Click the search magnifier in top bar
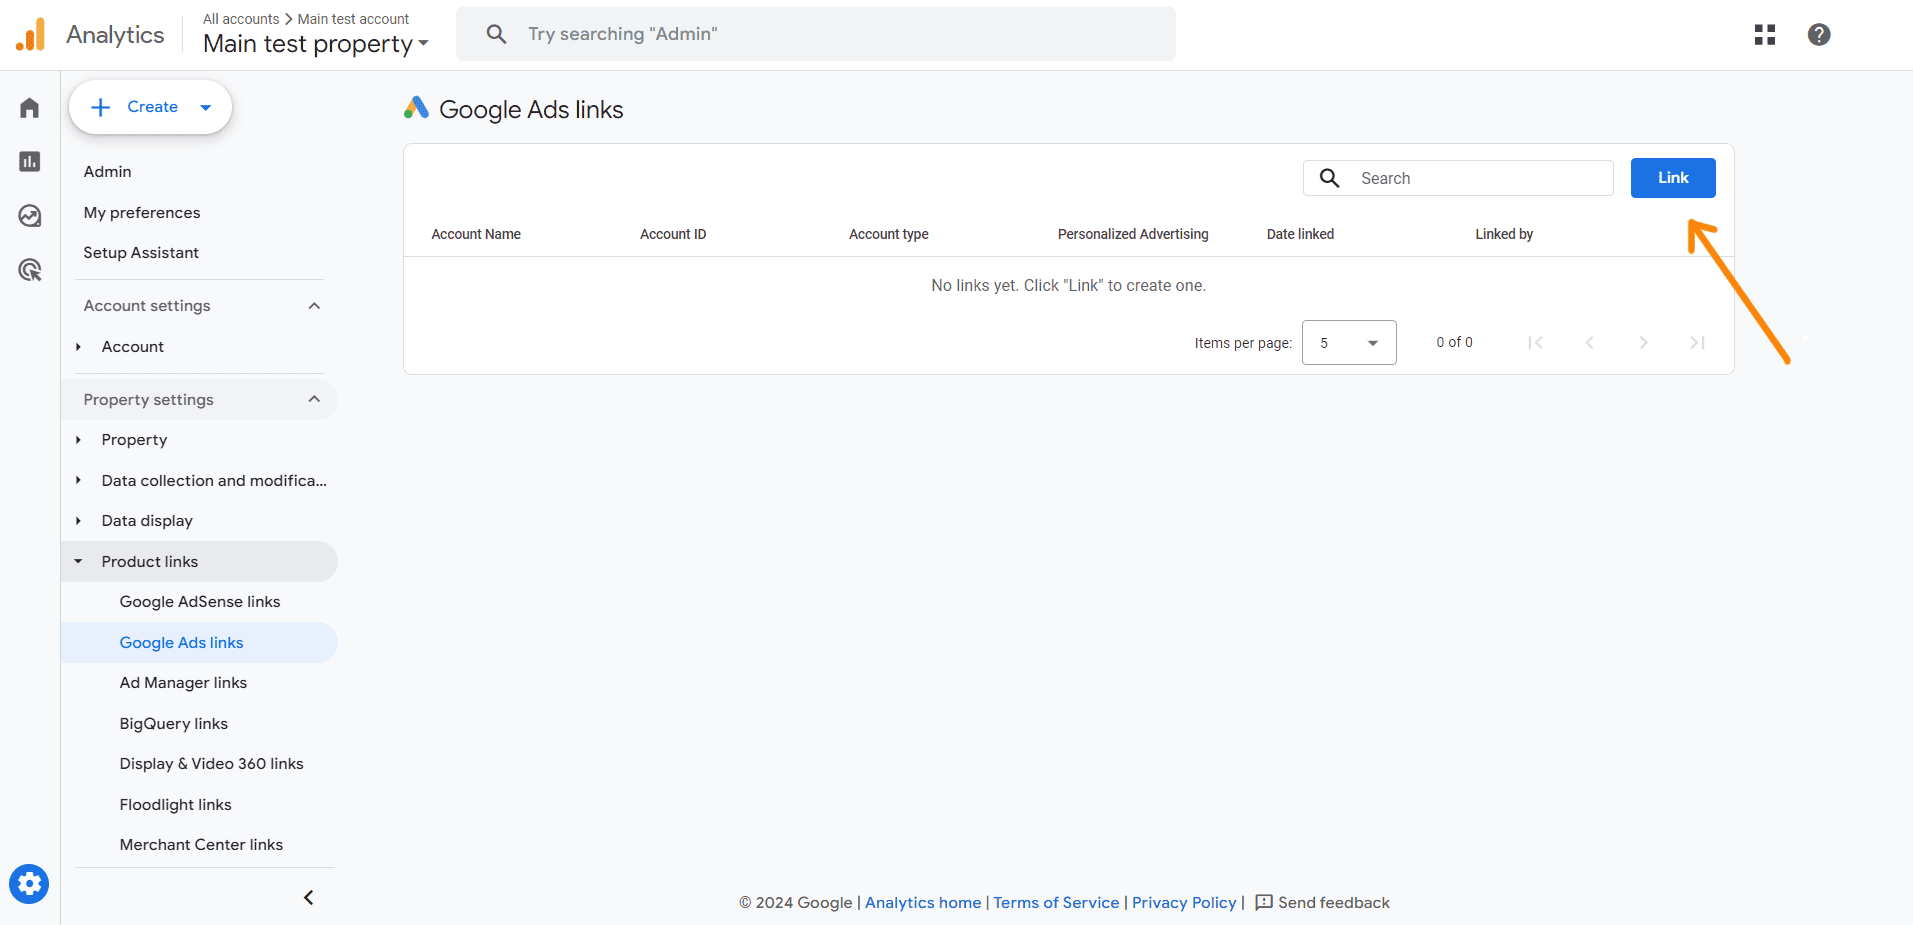Screen dimensions: 1913x925 pos(496,34)
